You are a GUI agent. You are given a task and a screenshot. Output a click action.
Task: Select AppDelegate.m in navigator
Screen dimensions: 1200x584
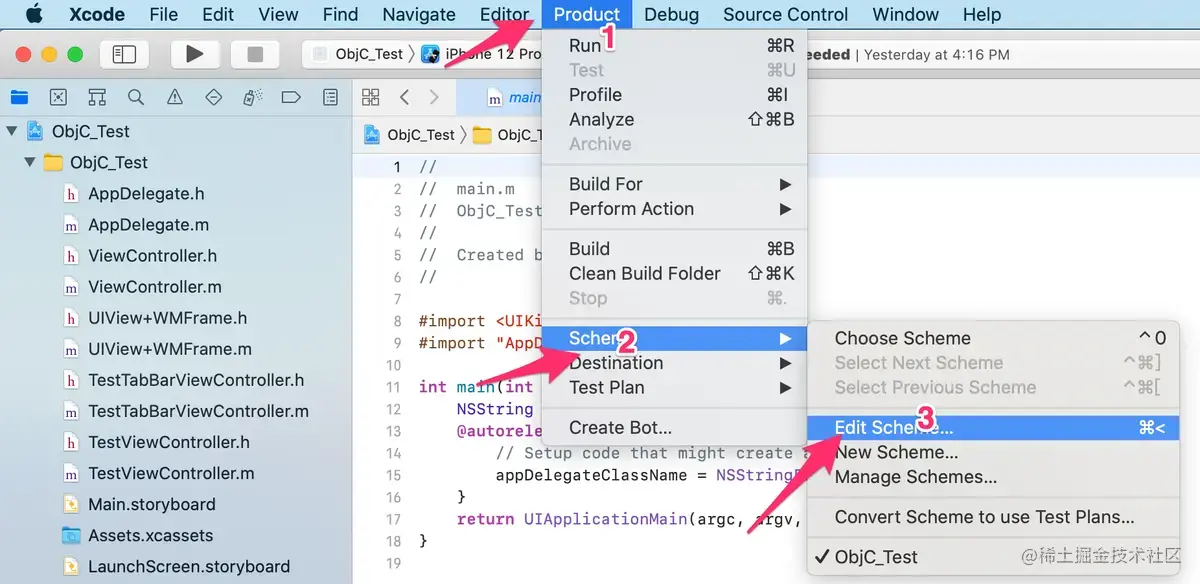pyautogui.click(x=148, y=224)
